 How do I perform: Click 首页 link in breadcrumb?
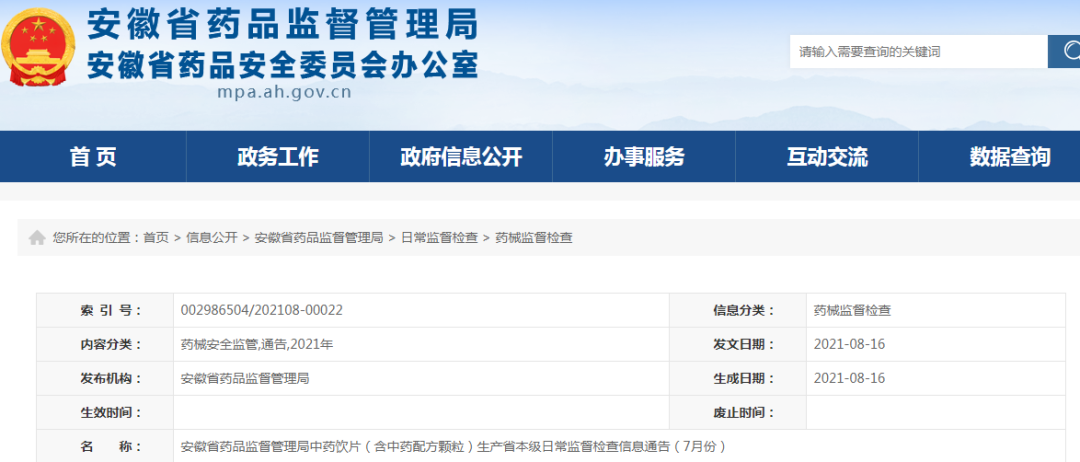(x=156, y=238)
